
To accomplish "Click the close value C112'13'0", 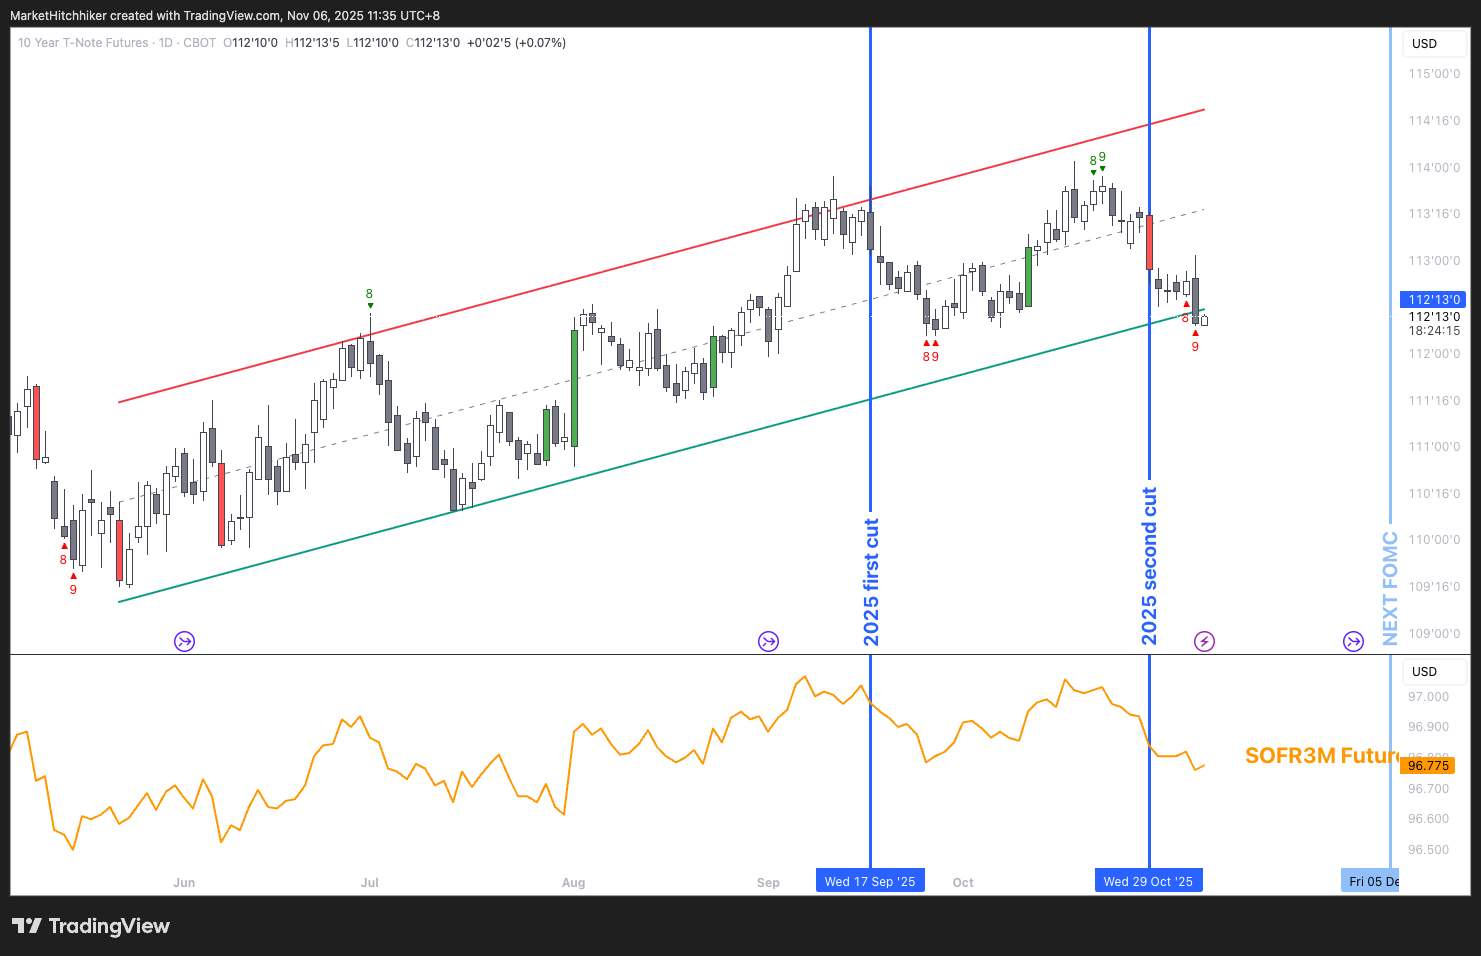I will (x=433, y=43).
